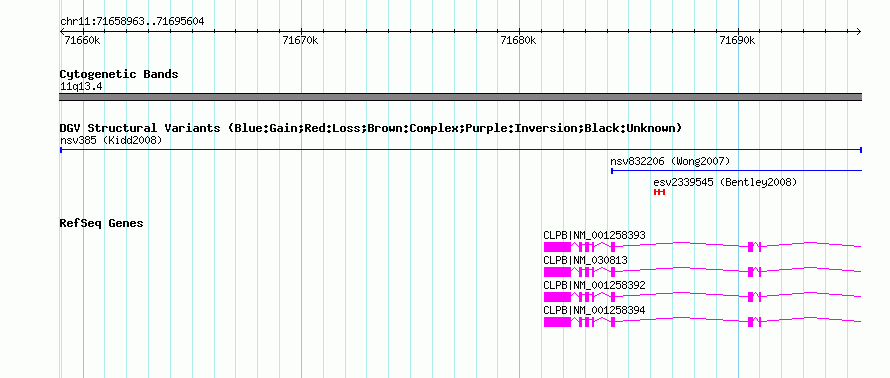Click the chr11:71658963..71695604 coordinate label
Screen dimensions: 890x378
click(x=132, y=22)
